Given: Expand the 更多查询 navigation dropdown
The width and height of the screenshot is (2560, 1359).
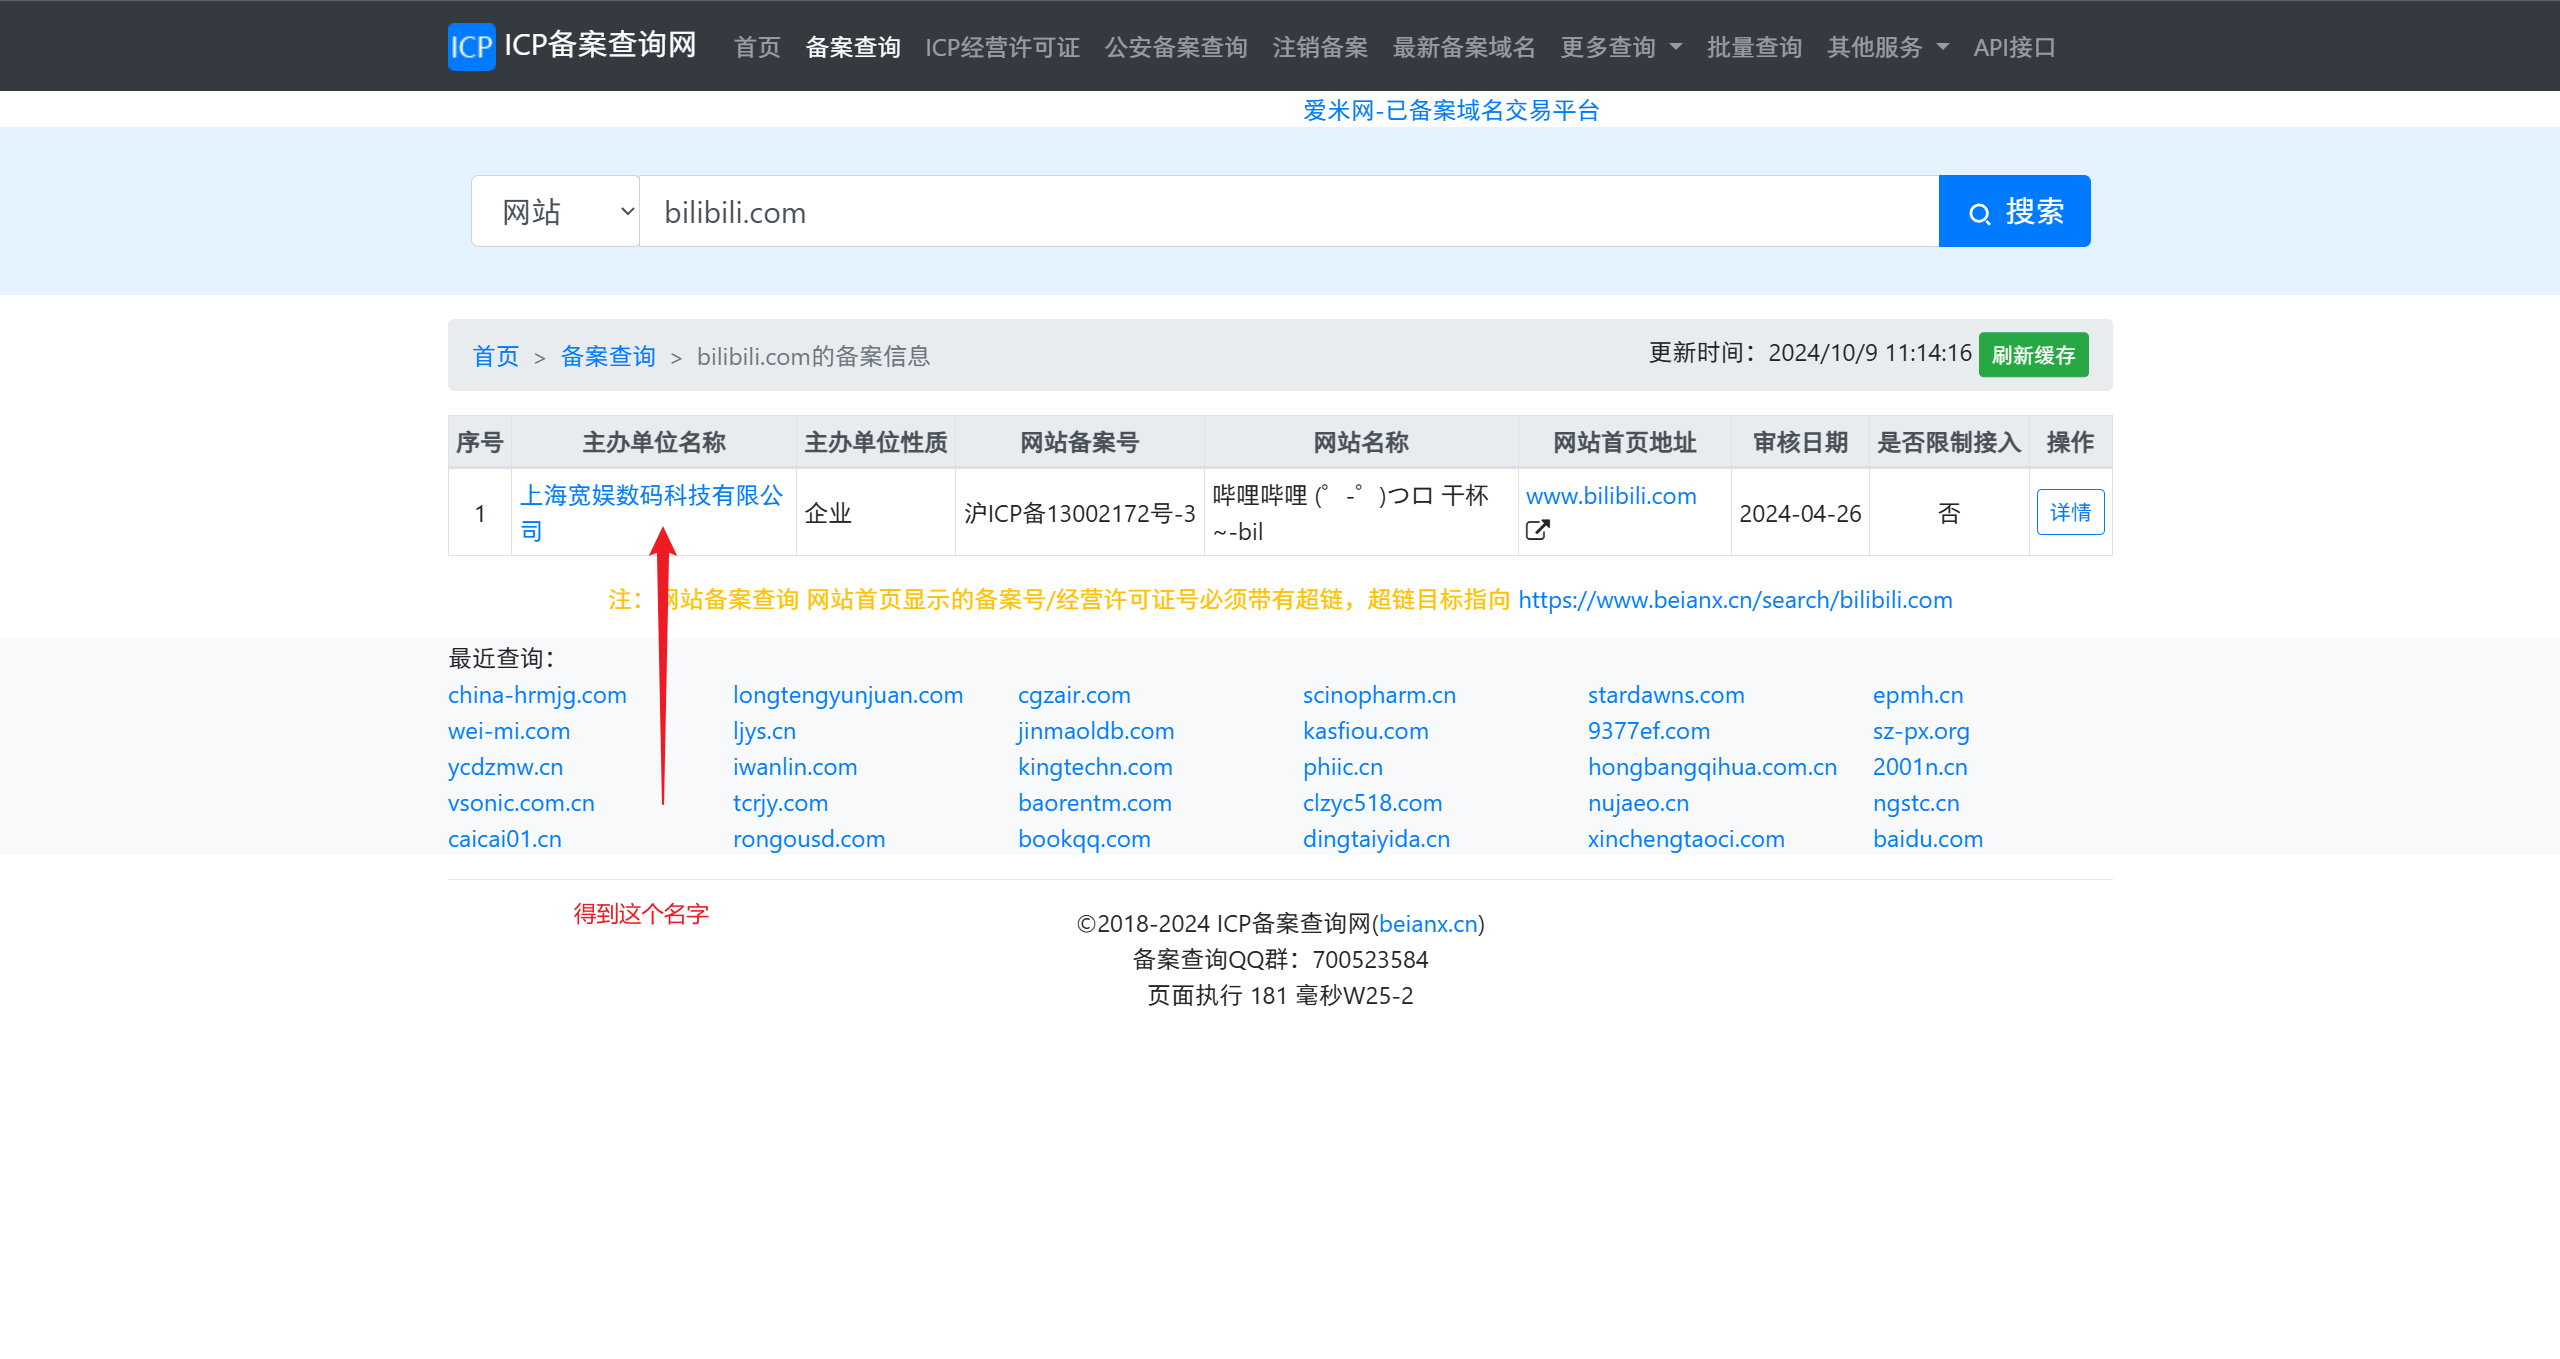Looking at the screenshot, I should pyautogui.click(x=1620, y=46).
